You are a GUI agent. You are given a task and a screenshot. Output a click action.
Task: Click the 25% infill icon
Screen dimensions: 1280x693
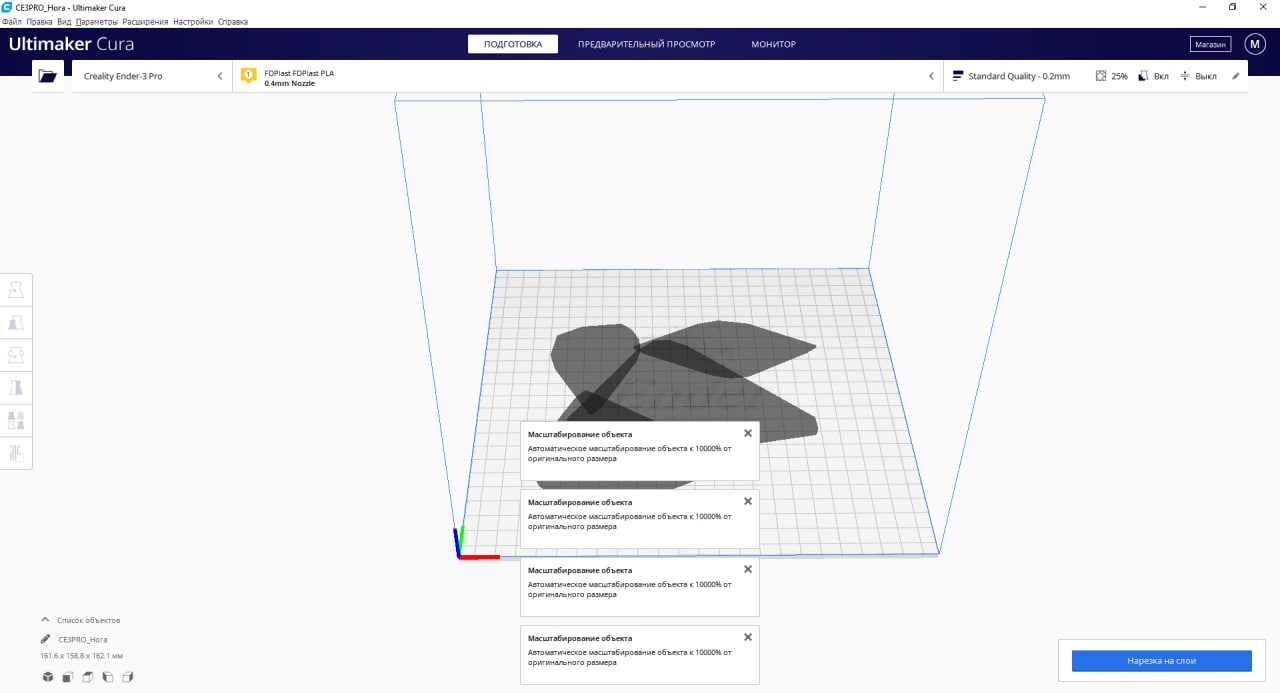click(x=1101, y=76)
